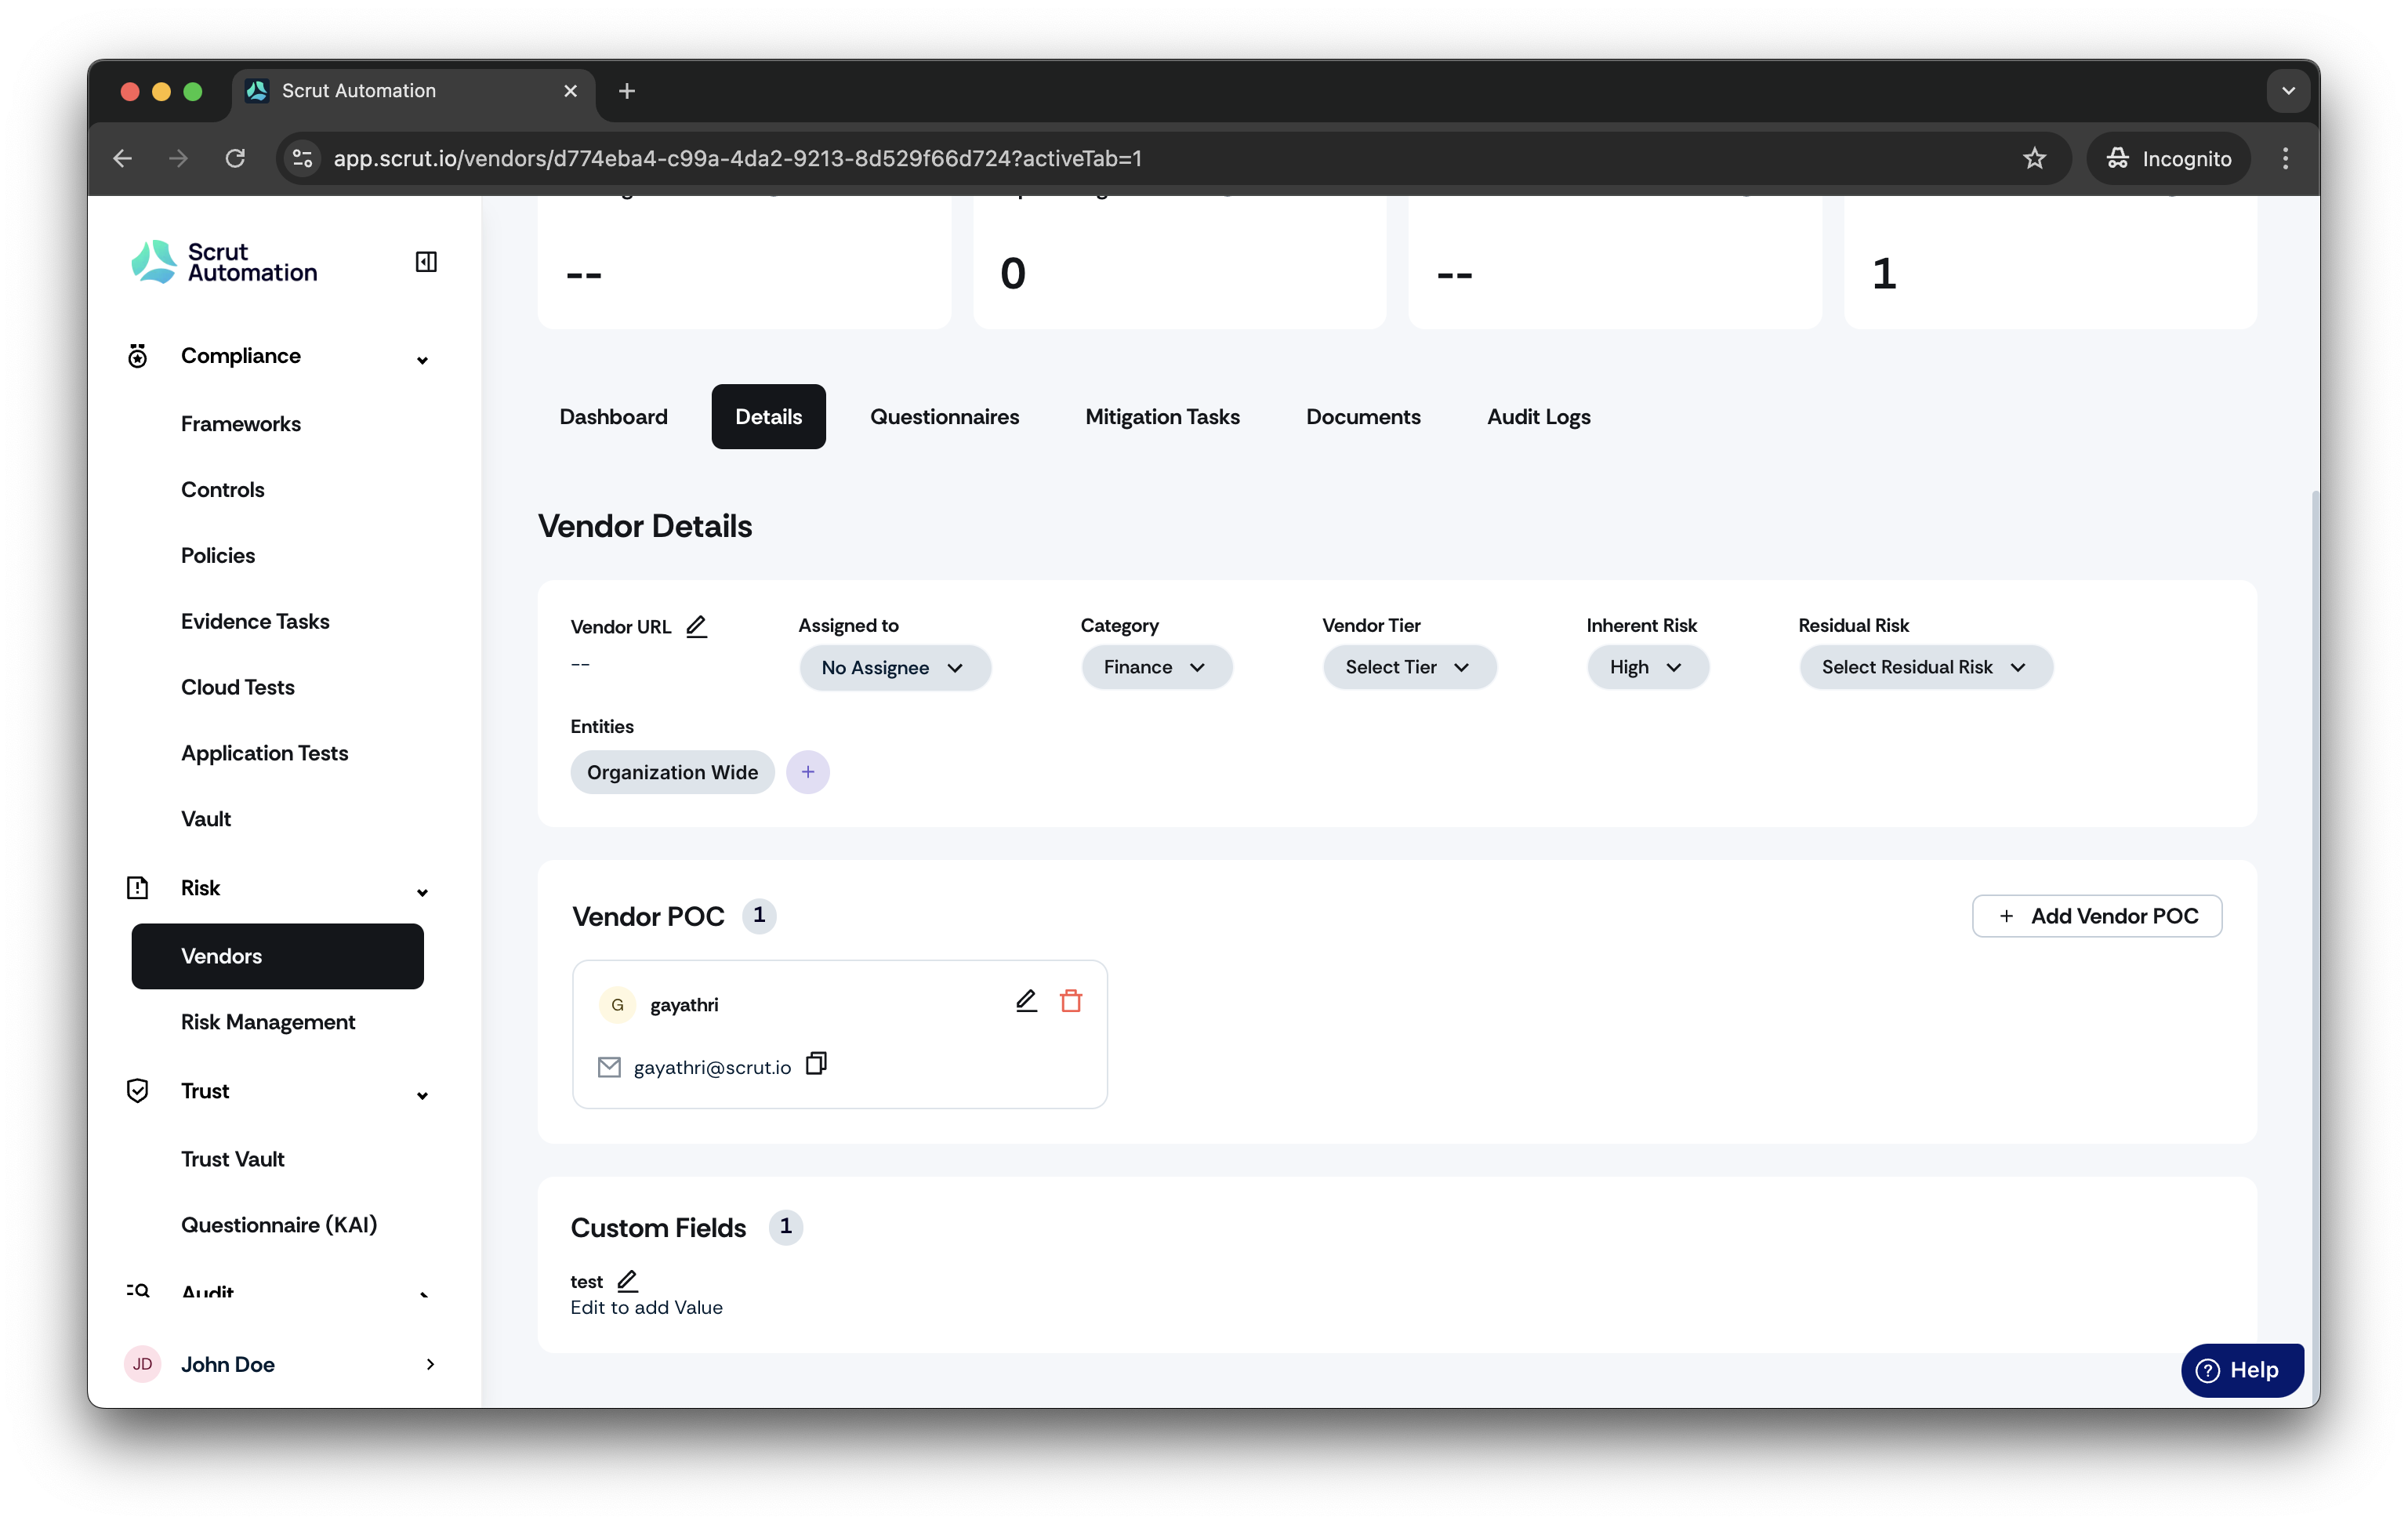
Task: Open Evidence Tasks in the sidebar
Action: click(255, 622)
